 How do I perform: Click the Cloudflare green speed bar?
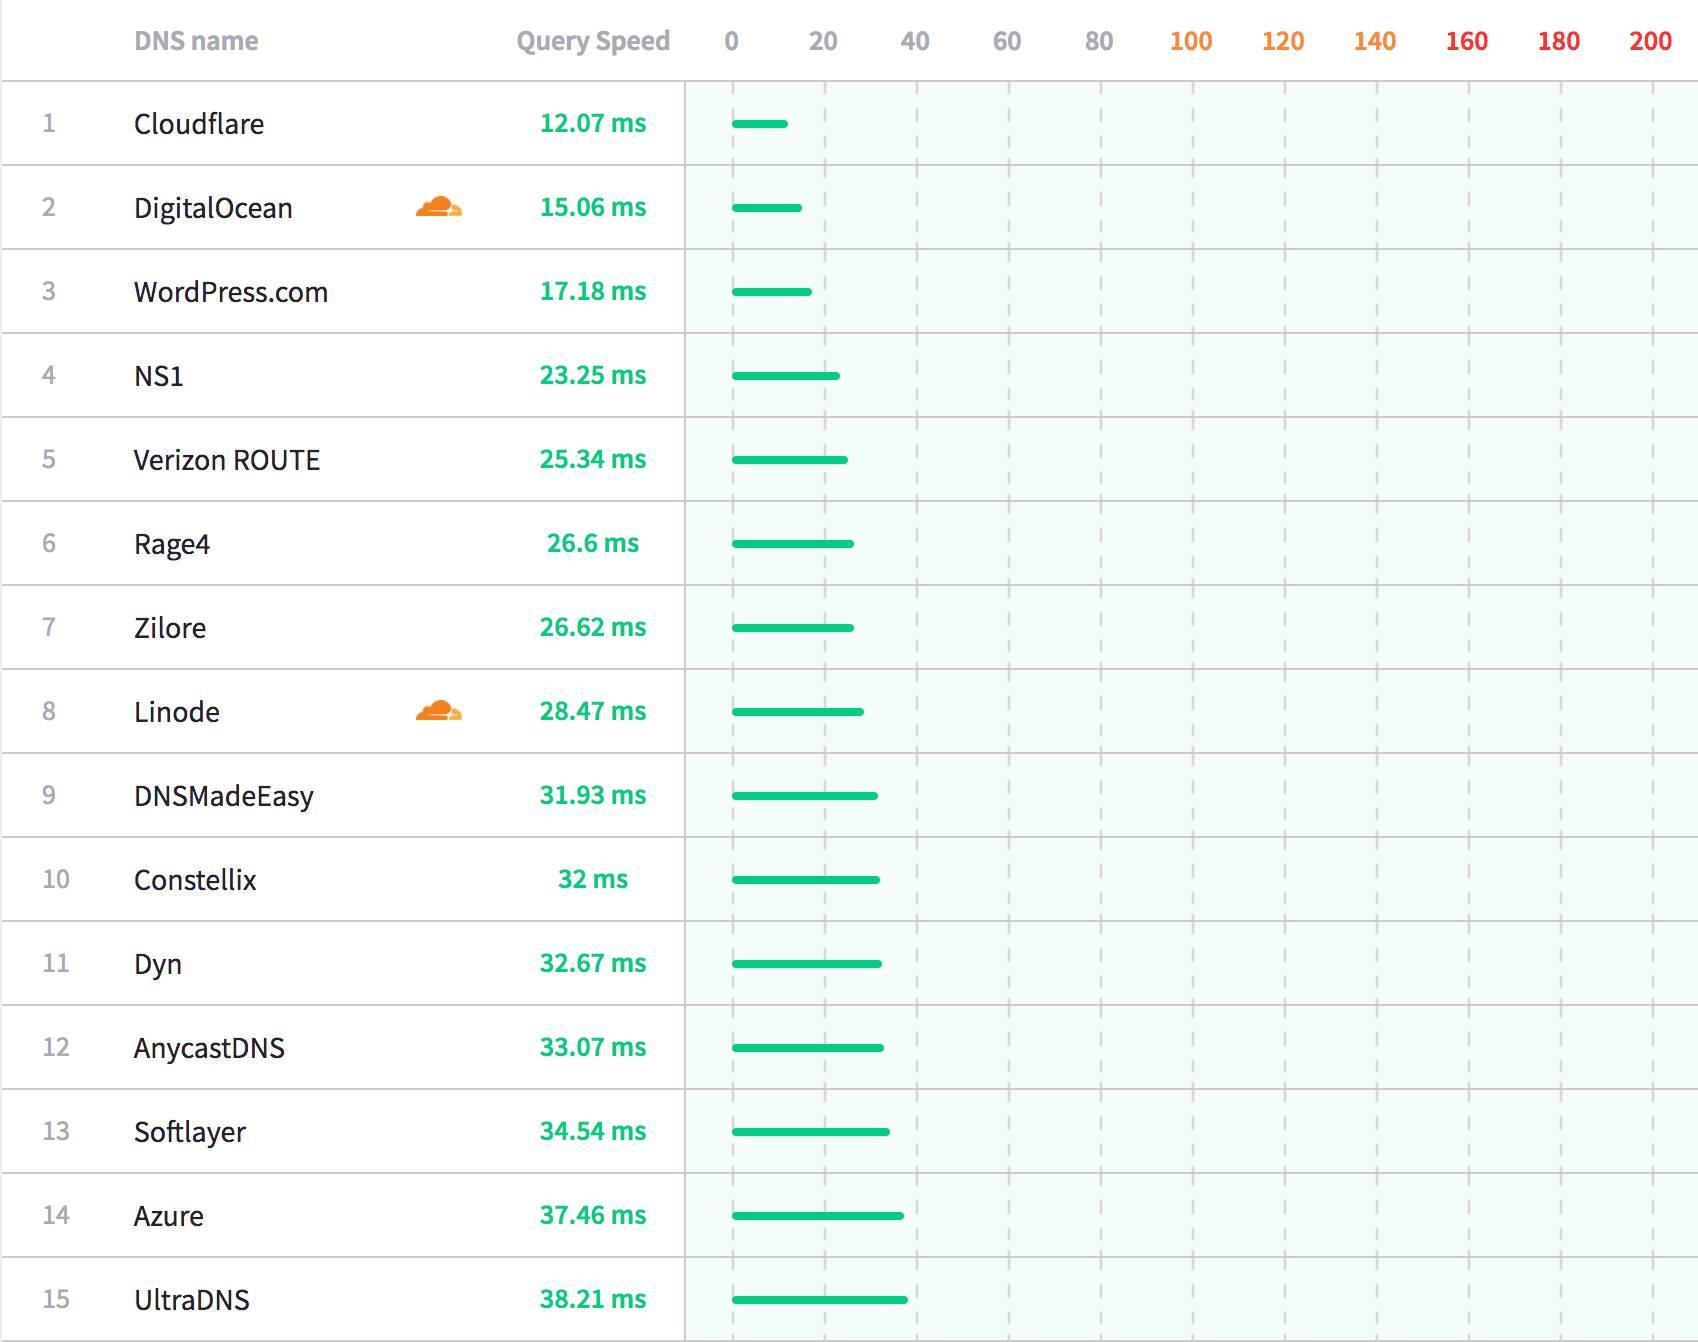[760, 124]
